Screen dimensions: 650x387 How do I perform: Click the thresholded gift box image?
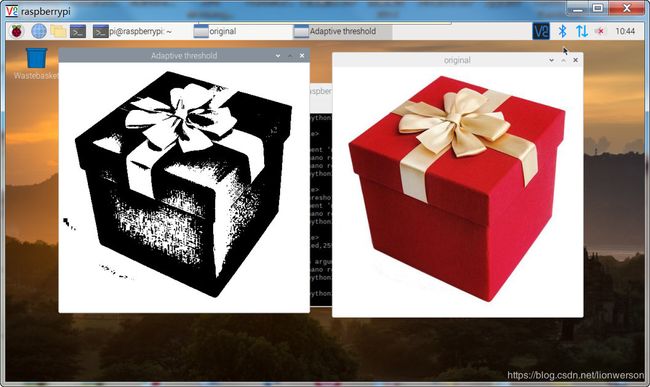[x=184, y=188]
